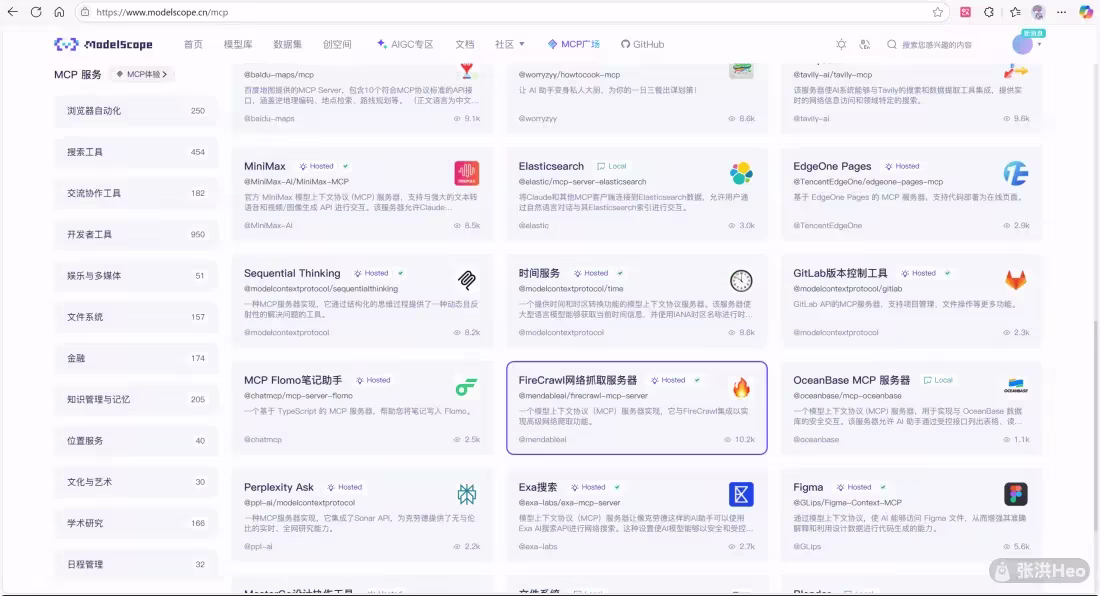Viewport: 1100px width, 596px height.
Task: Open 创空间 navigation item
Action: tap(337, 44)
